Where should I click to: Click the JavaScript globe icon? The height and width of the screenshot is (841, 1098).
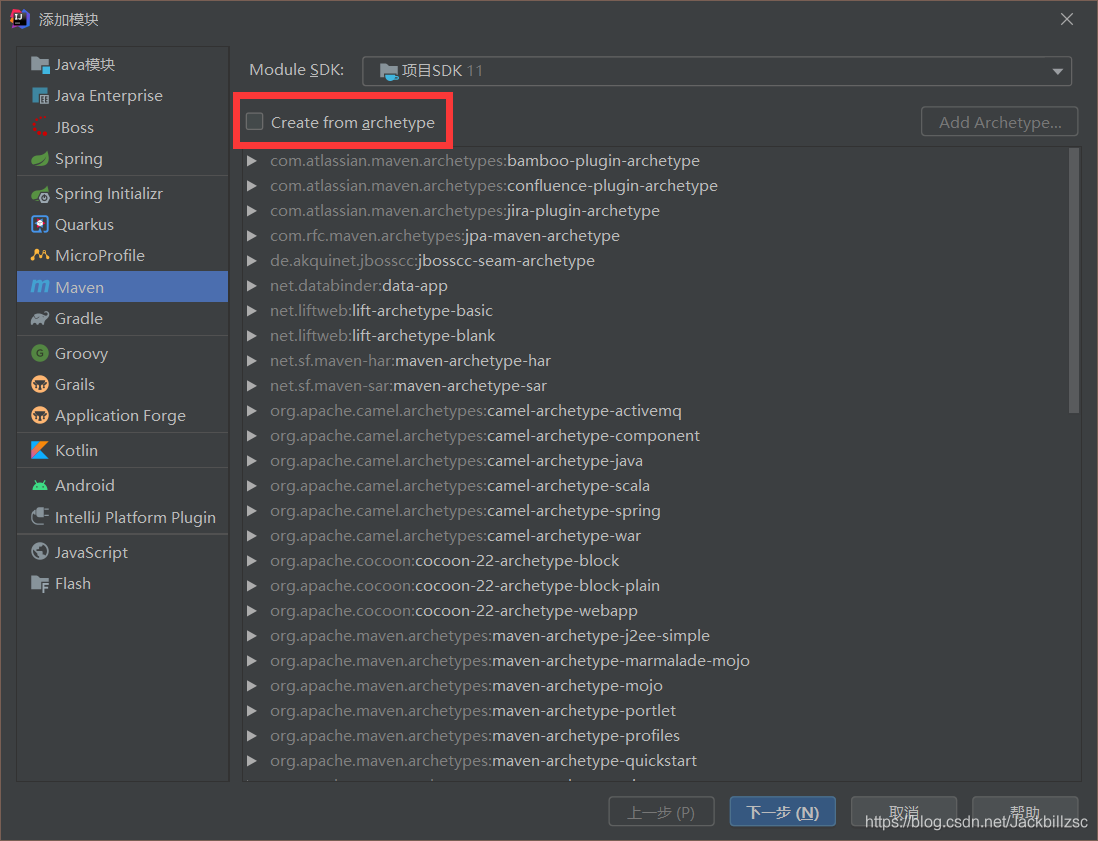pyautogui.click(x=40, y=552)
